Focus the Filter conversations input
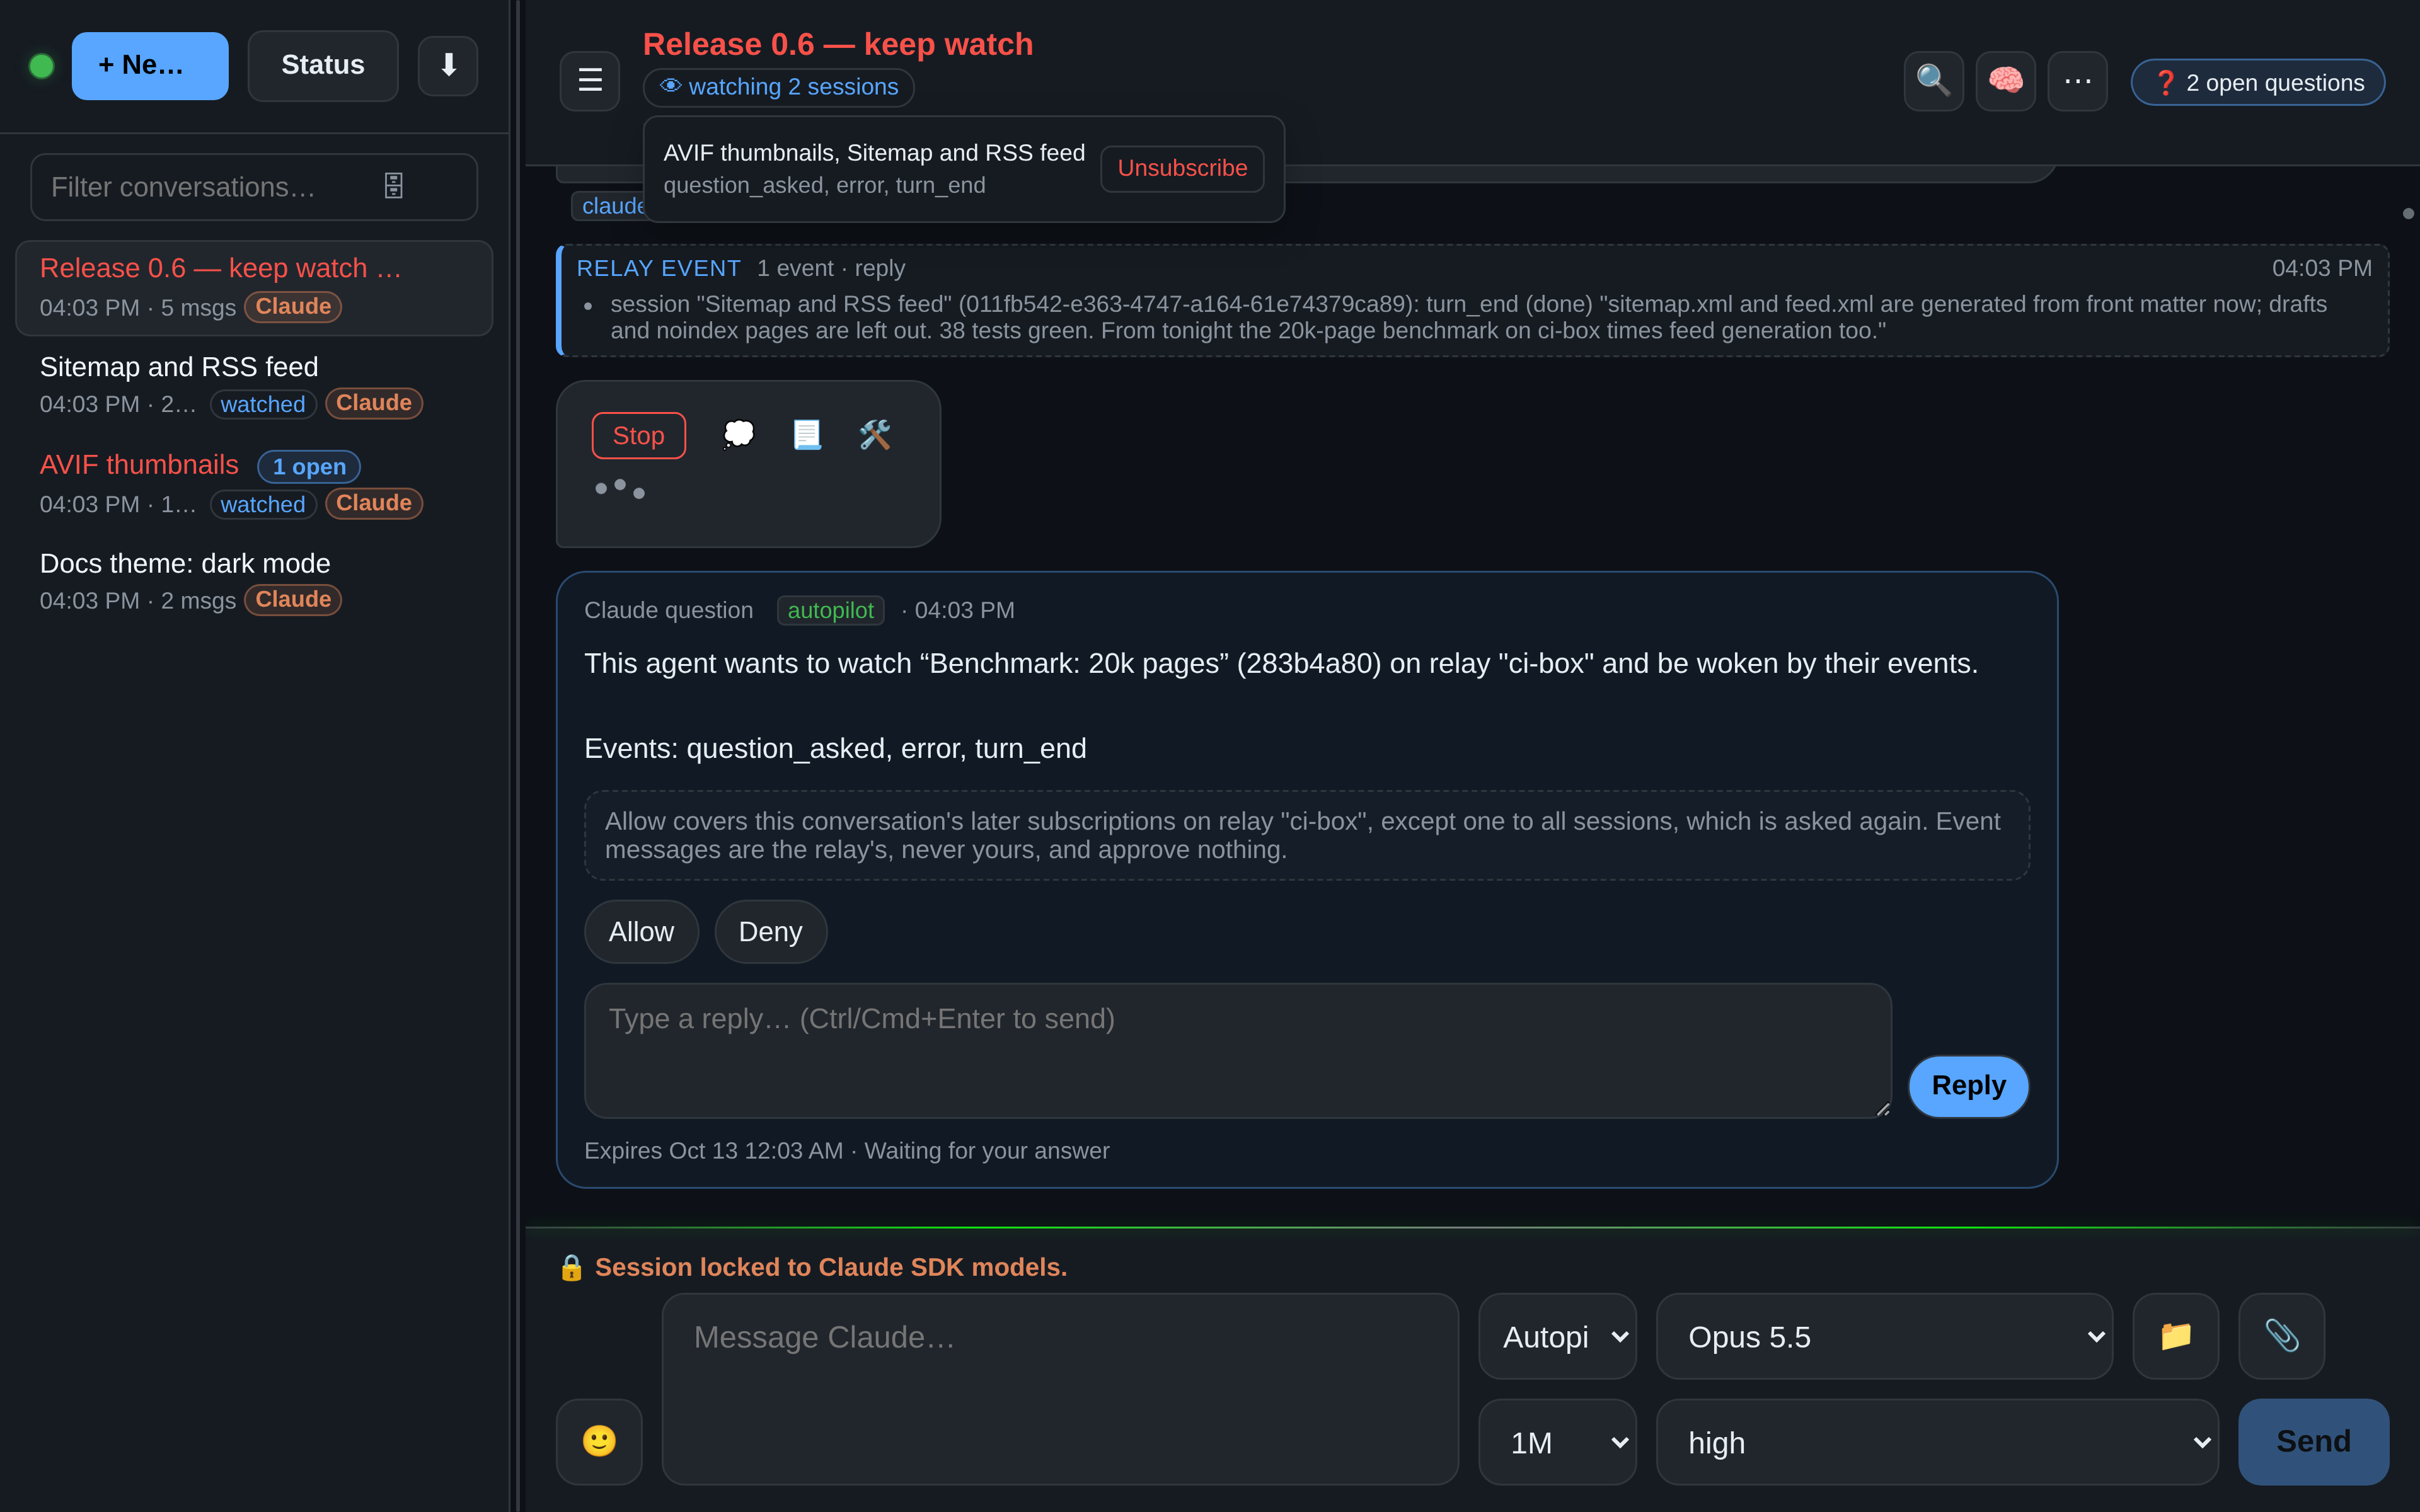This screenshot has height=1512, width=2420. [x=254, y=187]
